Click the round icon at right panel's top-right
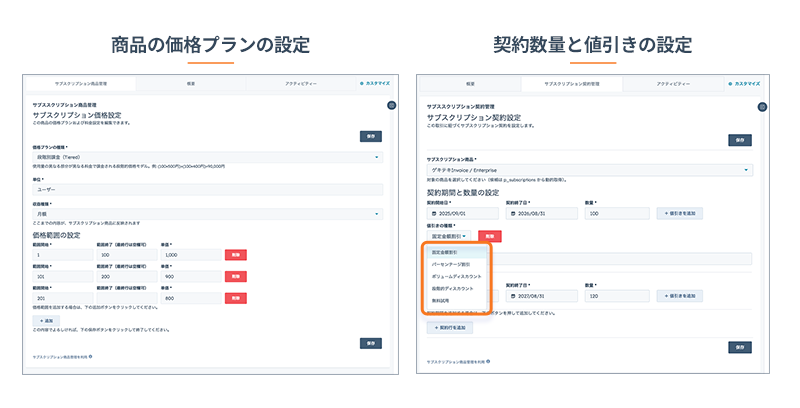The height and width of the screenshot is (408, 800). (x=762, y=106)
